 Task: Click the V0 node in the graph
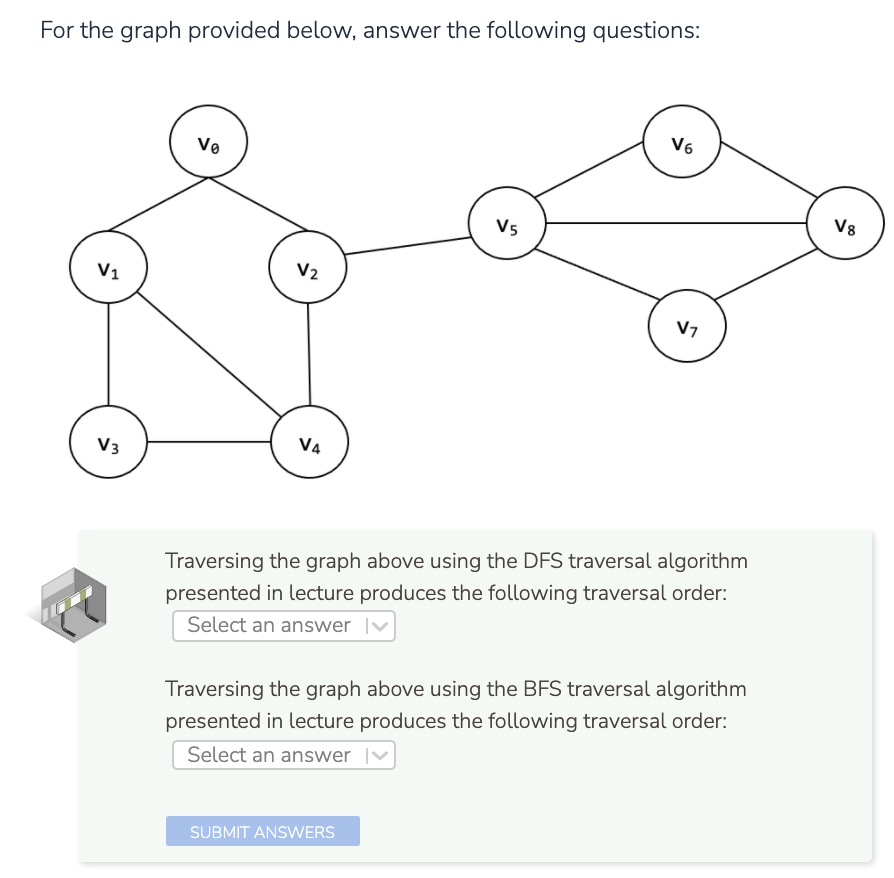pyautogui.click(x=208, y=141)
